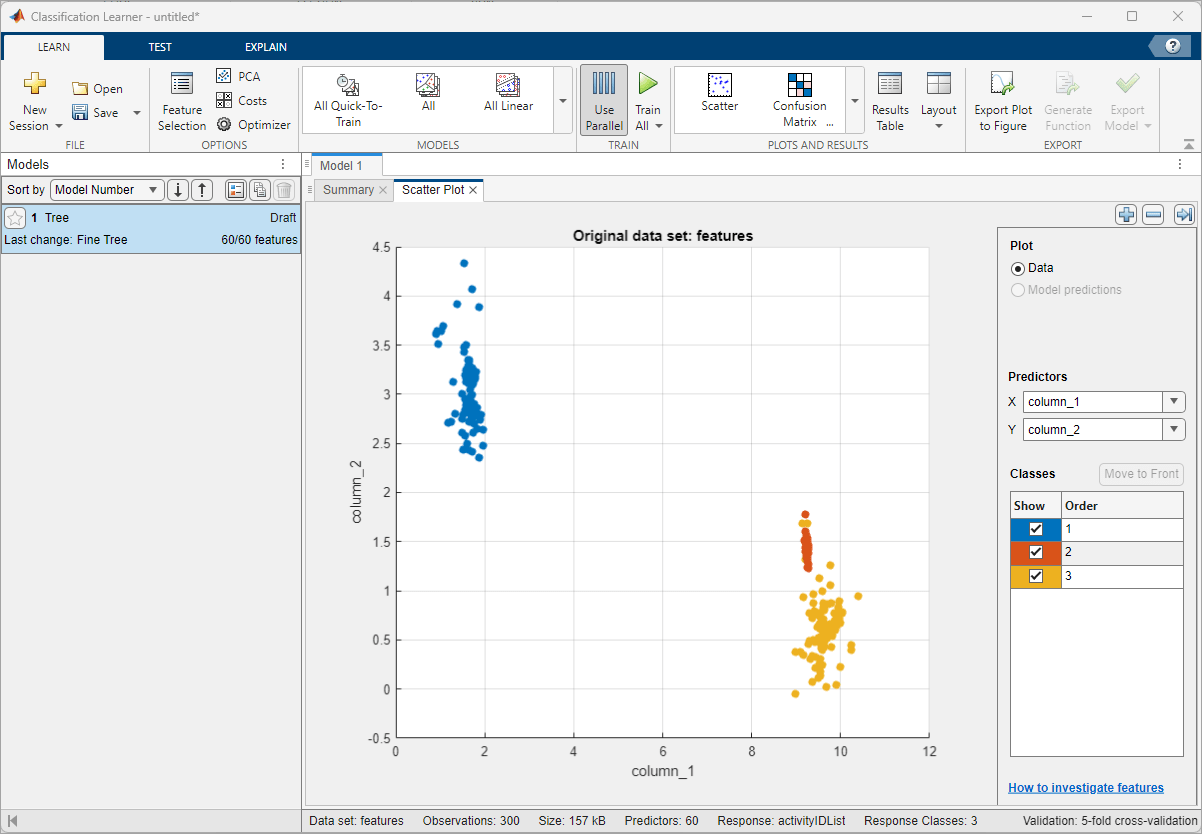1202x834 pixels.
Task: Switch to the TEST ribbon tab
Action: [159, 46]
